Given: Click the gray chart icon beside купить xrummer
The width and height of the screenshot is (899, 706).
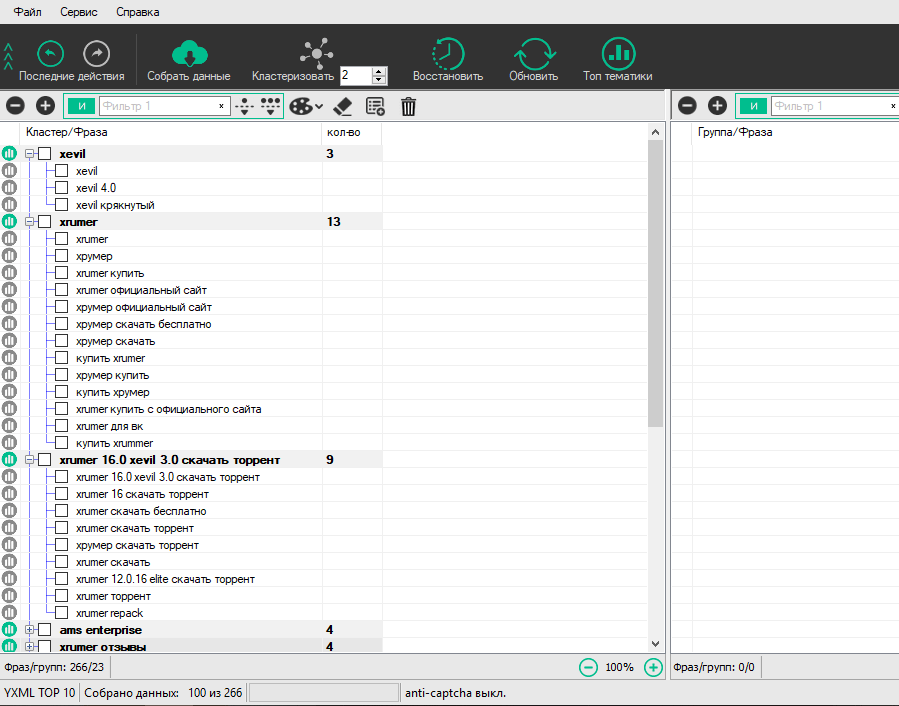Looking at the screenshot, I should tap(9, 443).
